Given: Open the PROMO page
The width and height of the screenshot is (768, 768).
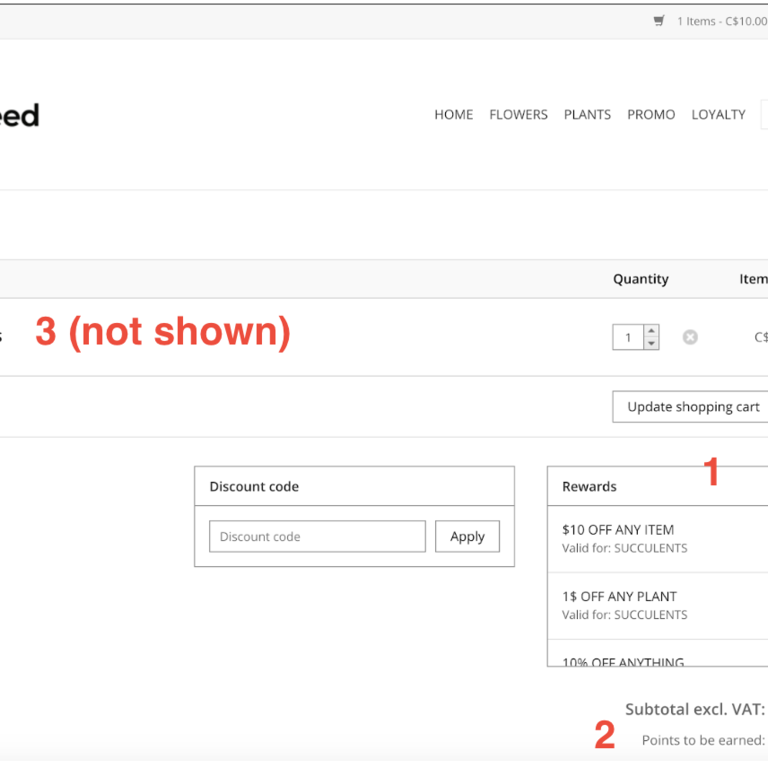Looking at the screenshot, I should point(651,115).
